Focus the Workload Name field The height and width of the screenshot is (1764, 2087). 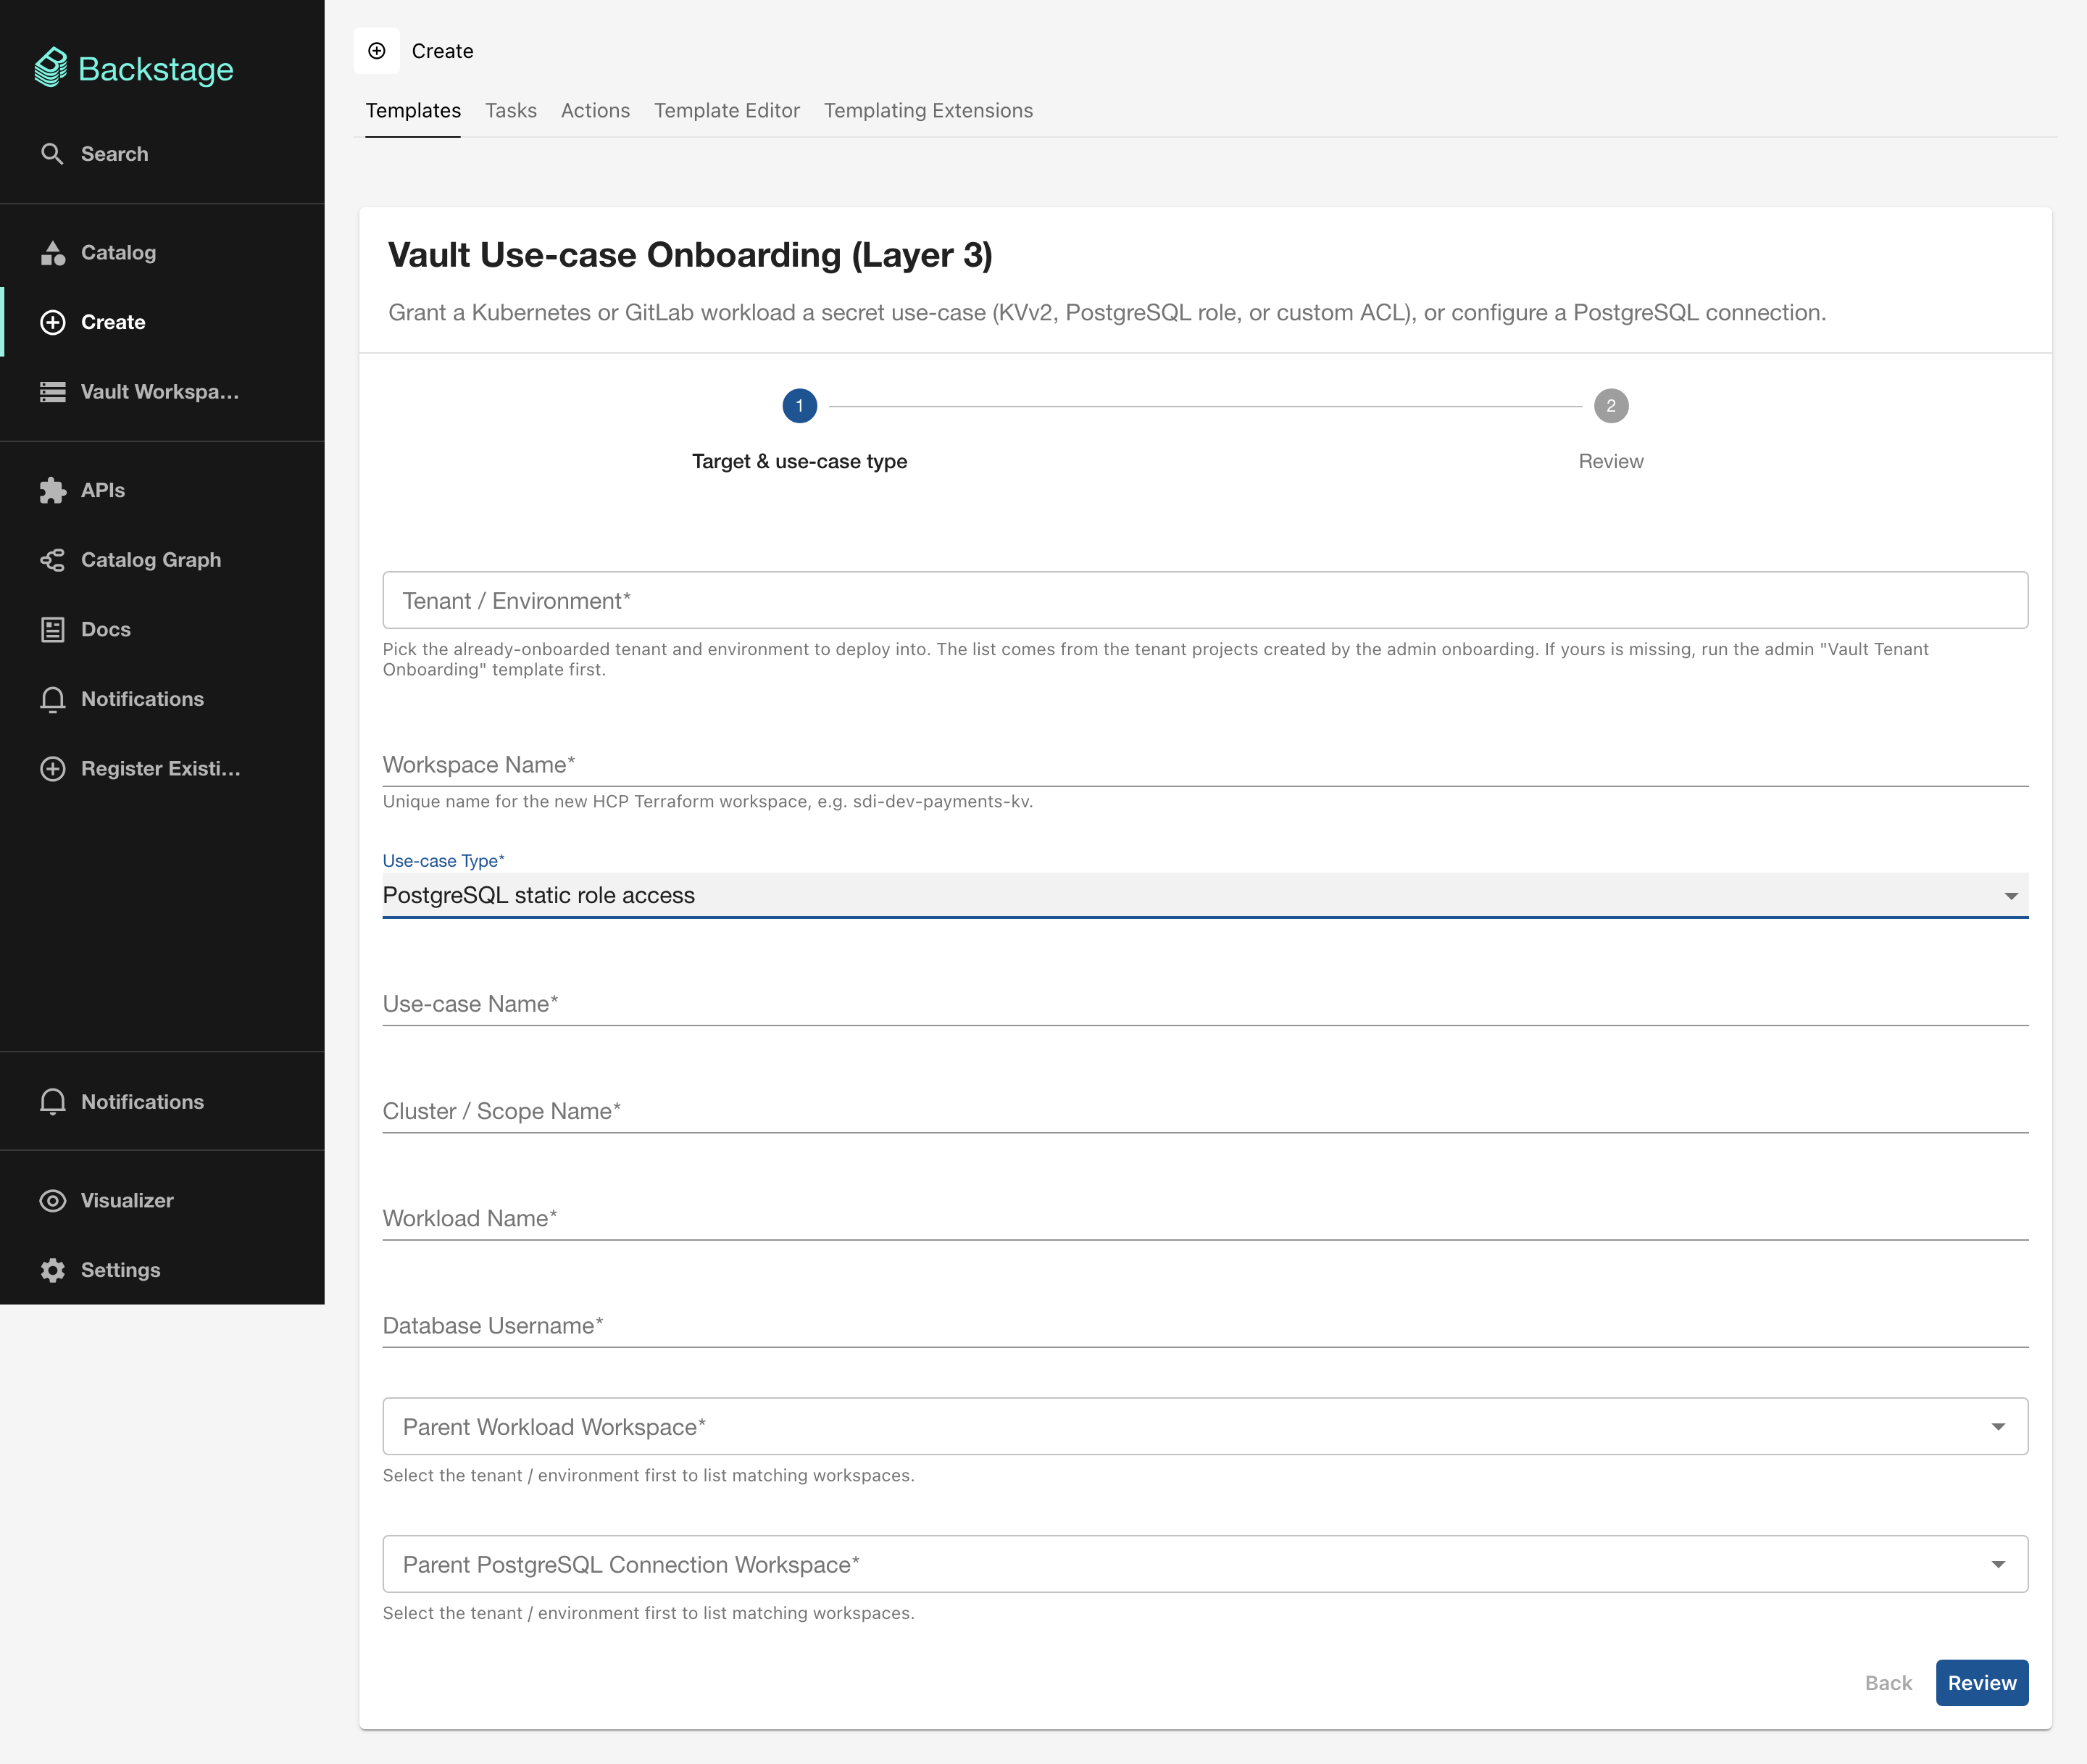tap(1205, 1218)
